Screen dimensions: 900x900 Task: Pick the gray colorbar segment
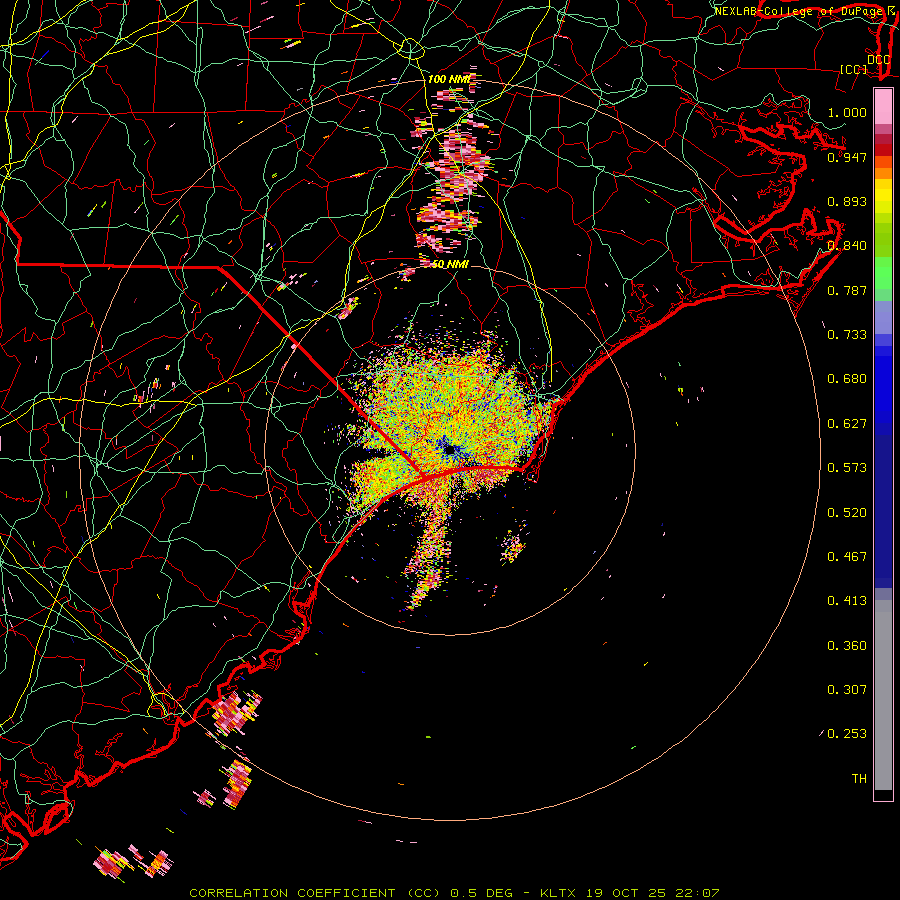pos(883,695)
